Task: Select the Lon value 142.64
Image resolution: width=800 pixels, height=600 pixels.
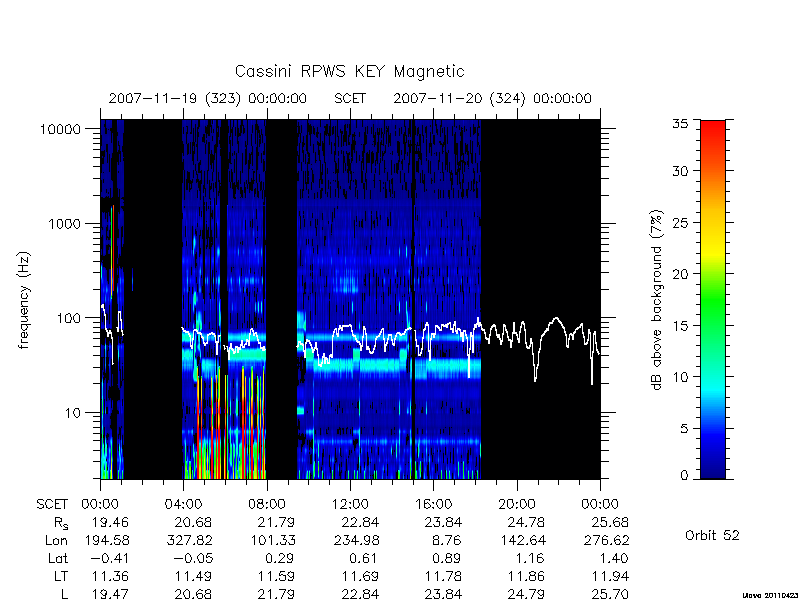Action: (x=522, y=540)
